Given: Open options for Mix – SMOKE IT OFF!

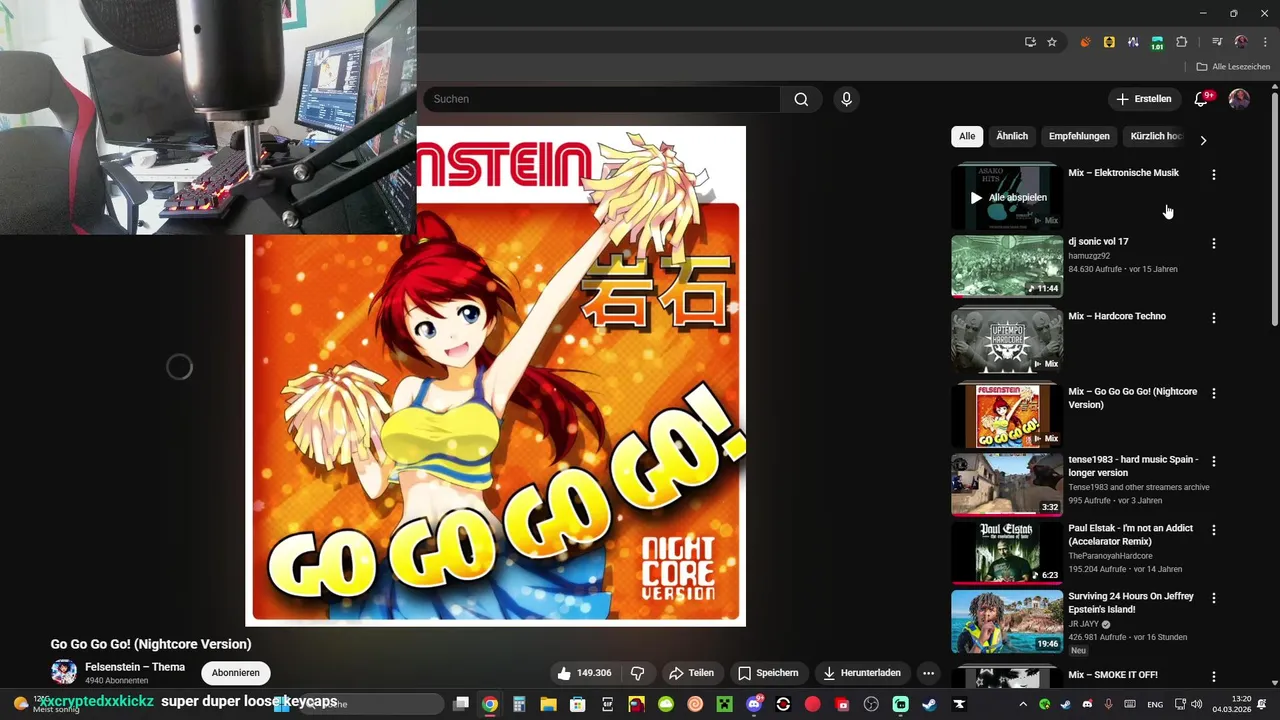Looking at the screenshot, I should click(x=1214, y=676).
